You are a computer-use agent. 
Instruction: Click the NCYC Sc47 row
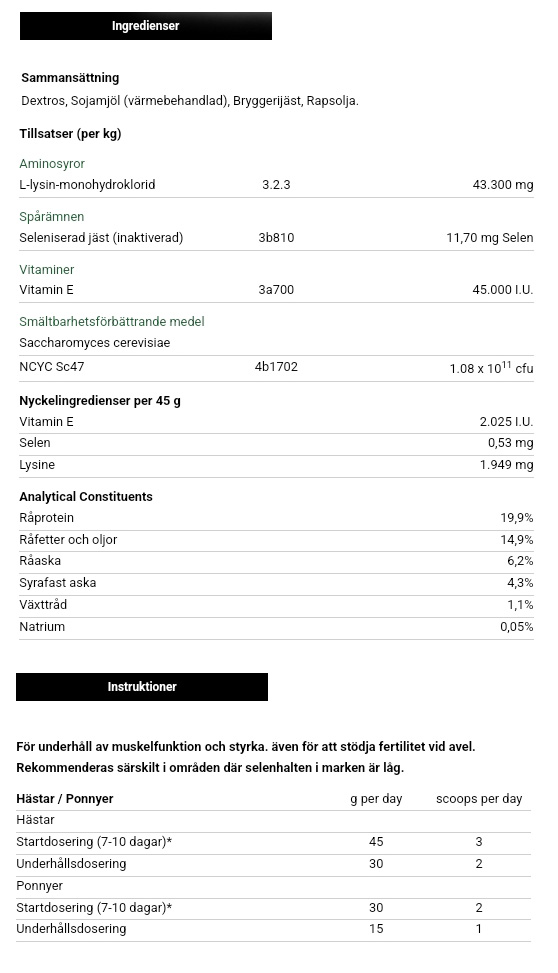[276, 367]
